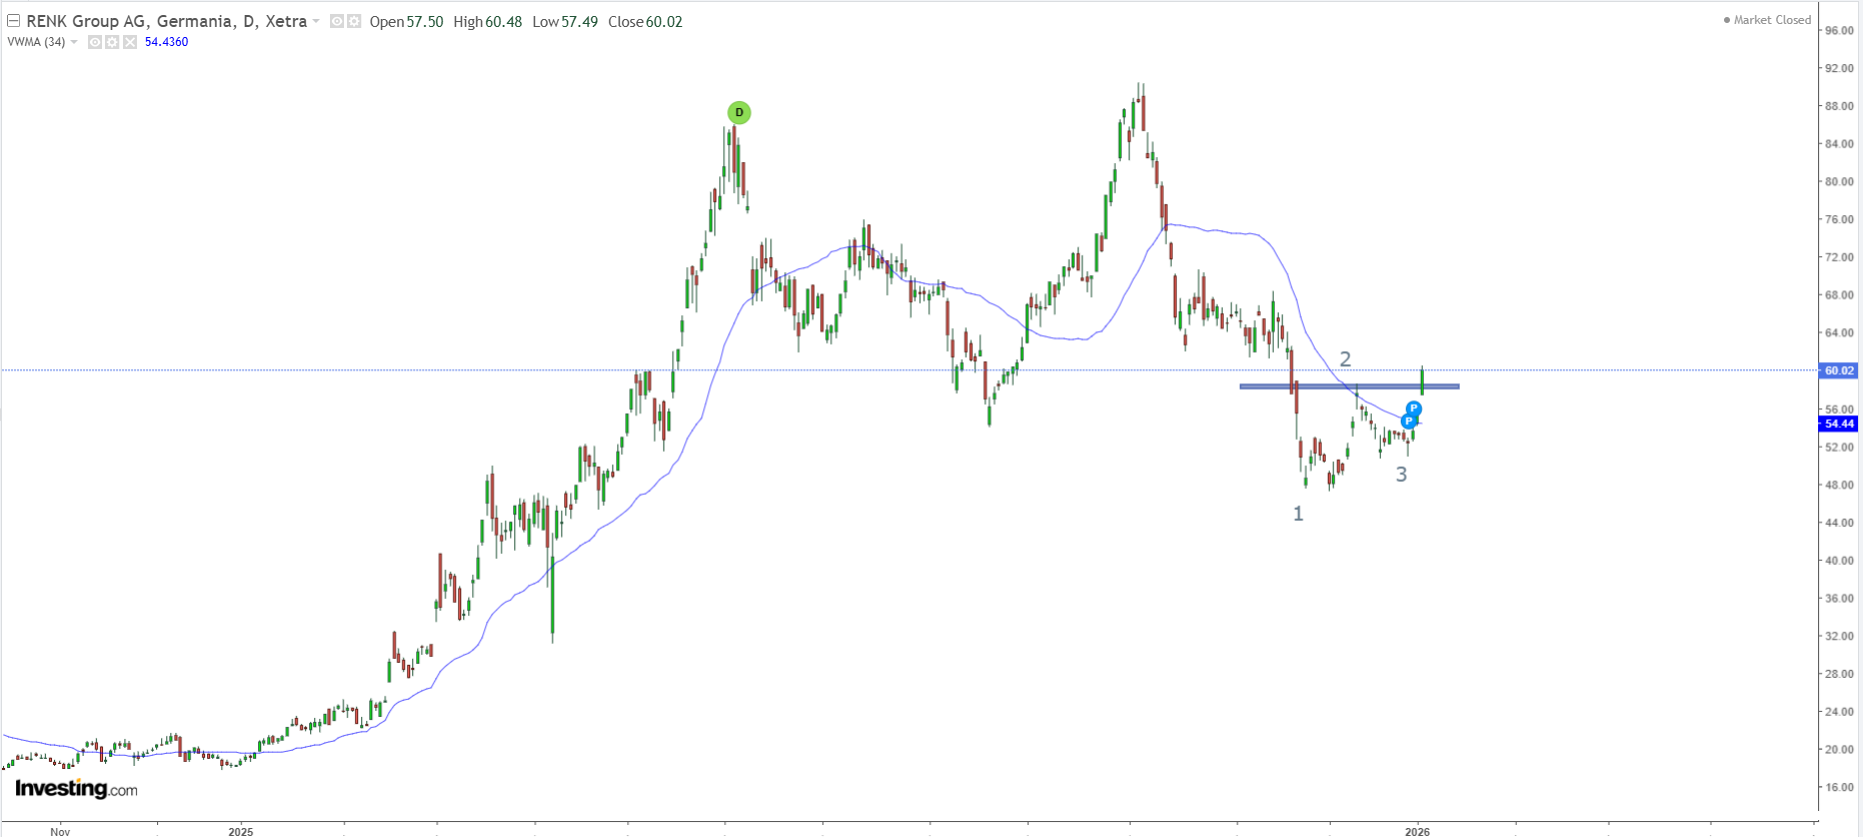Click the lower blue P marker
Image resolution: width=1863 pixels, height=837 pixels.
1408,422
